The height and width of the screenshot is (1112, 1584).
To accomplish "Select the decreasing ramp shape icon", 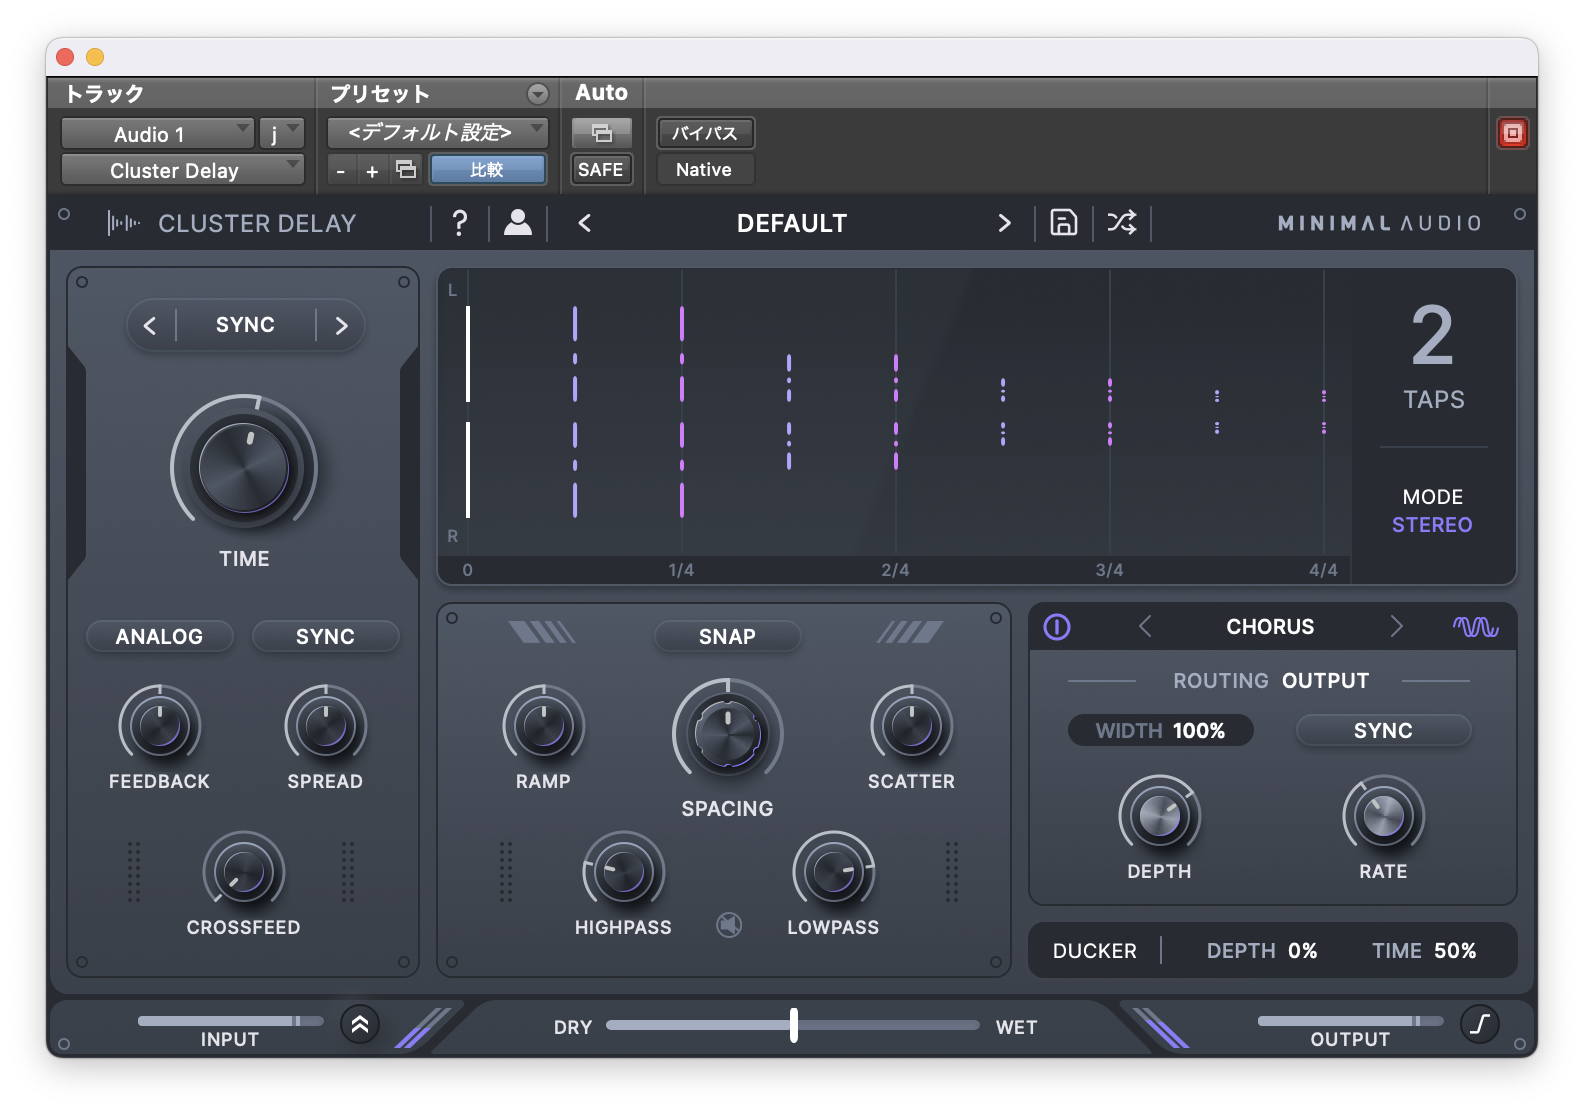I will (x=542, y=632).
